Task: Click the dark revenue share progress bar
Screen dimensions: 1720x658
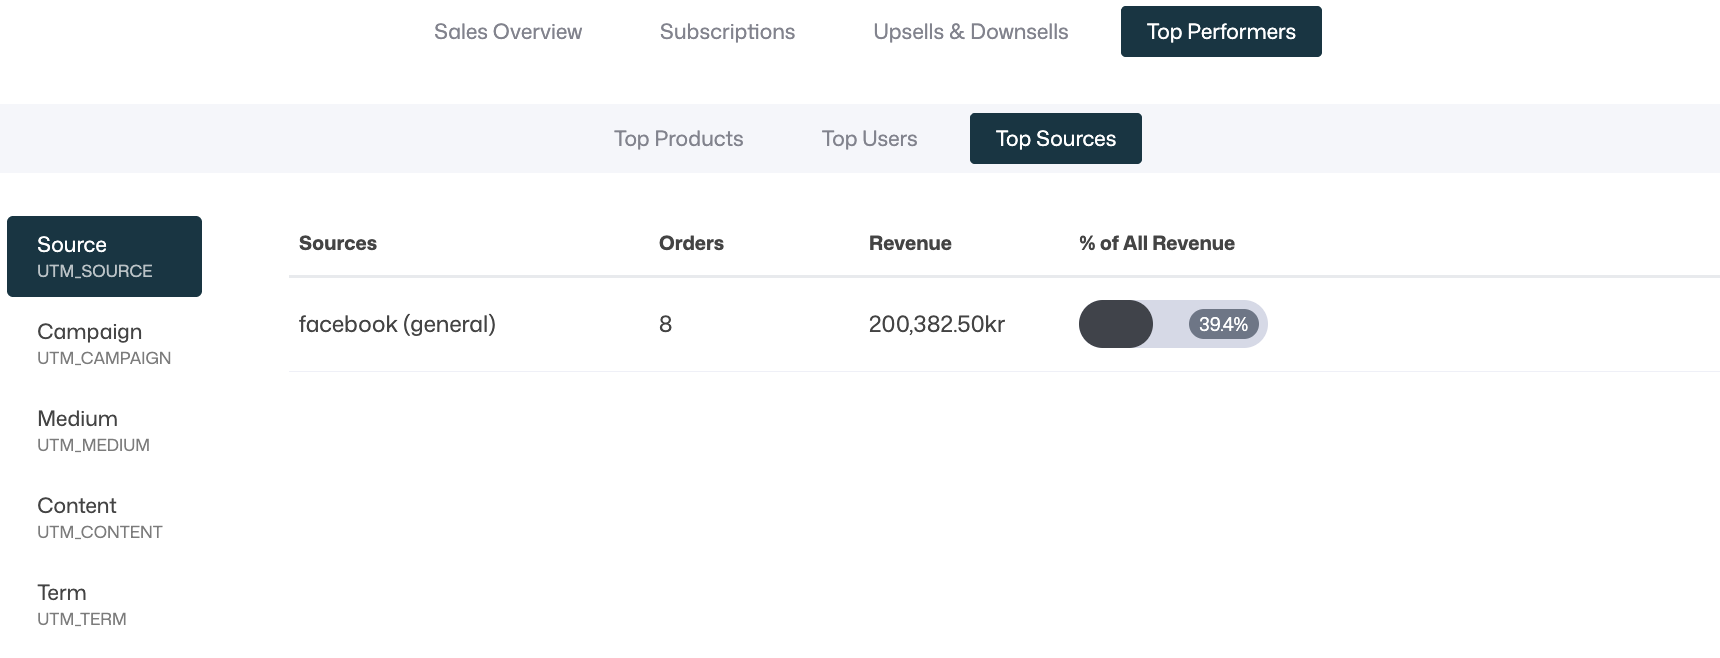Action: pos(1116,324)
